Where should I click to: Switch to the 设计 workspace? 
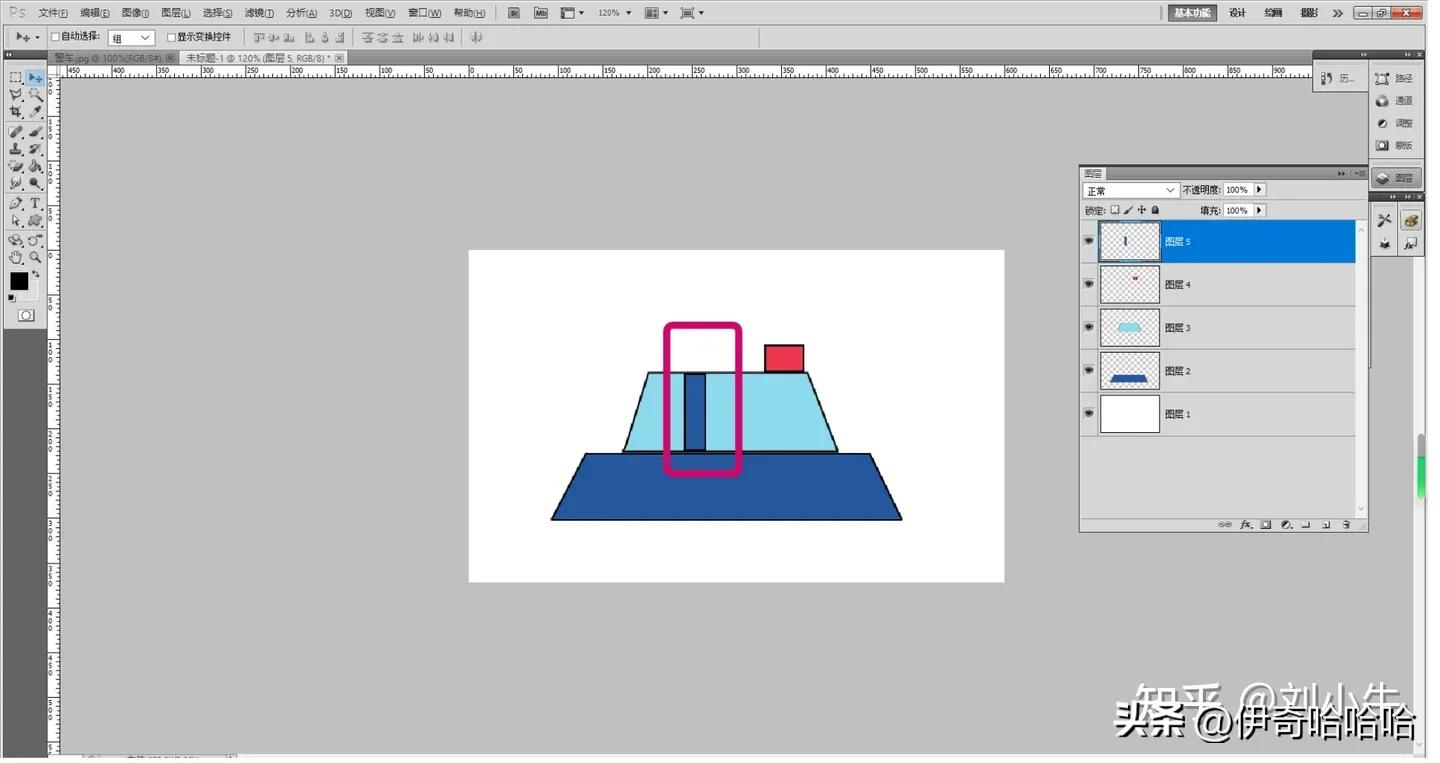[x=1237, y=13]
